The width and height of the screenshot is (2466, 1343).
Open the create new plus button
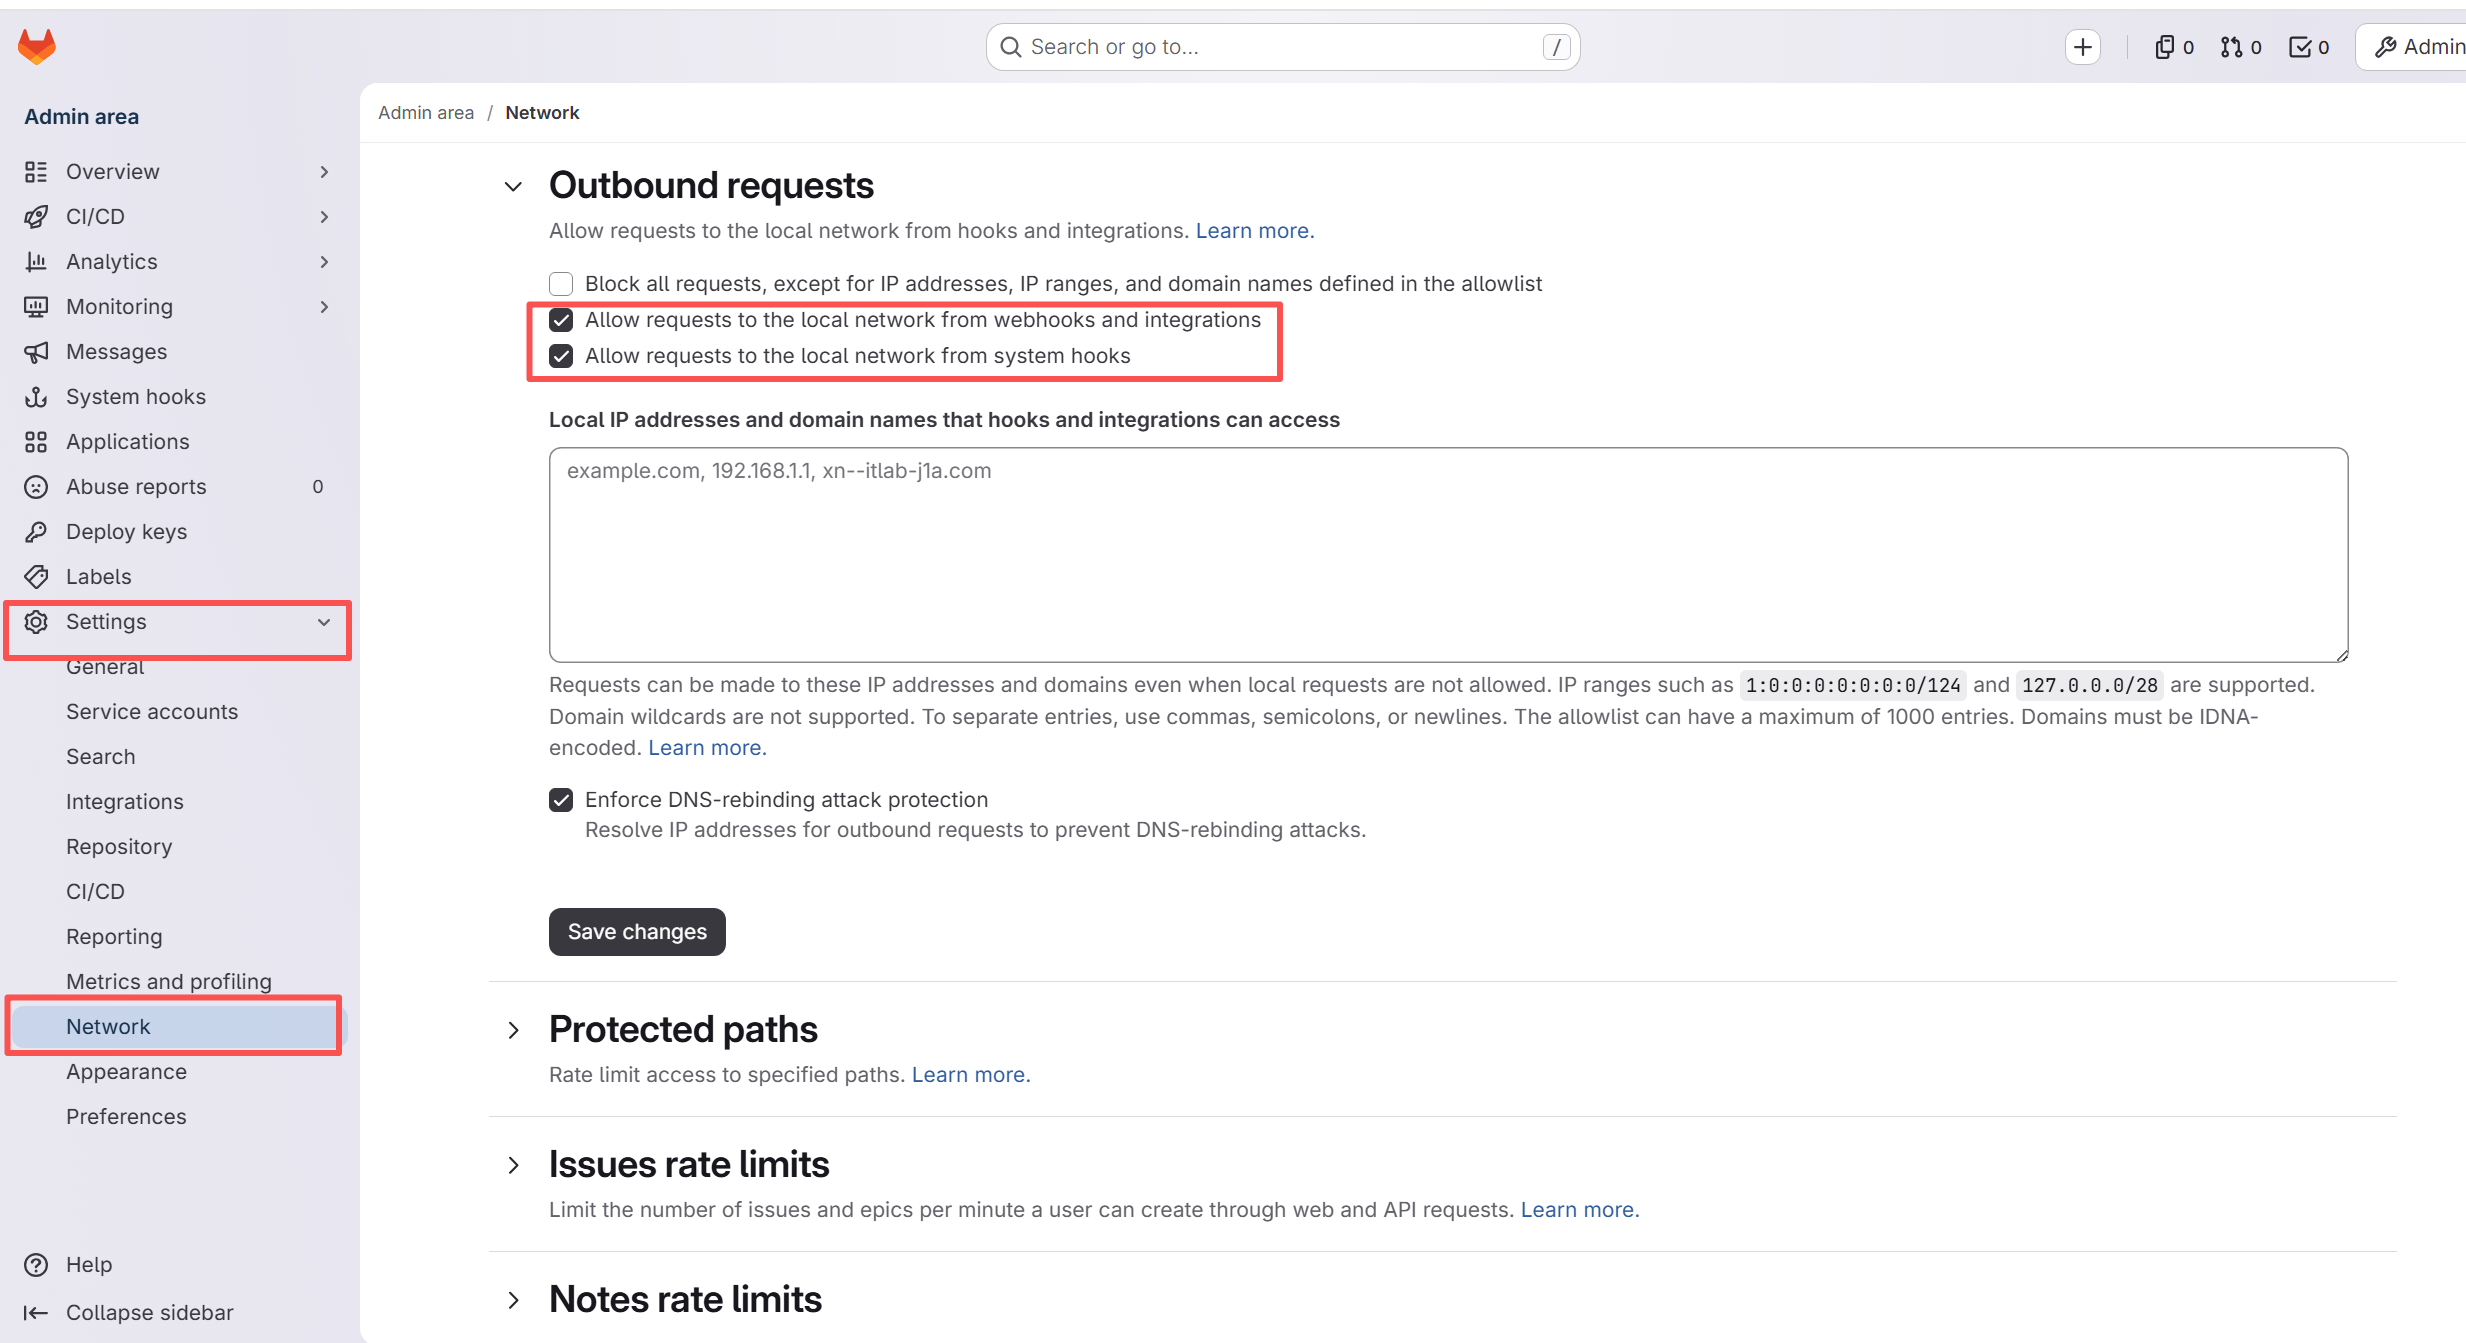[x=2082, y=47]
